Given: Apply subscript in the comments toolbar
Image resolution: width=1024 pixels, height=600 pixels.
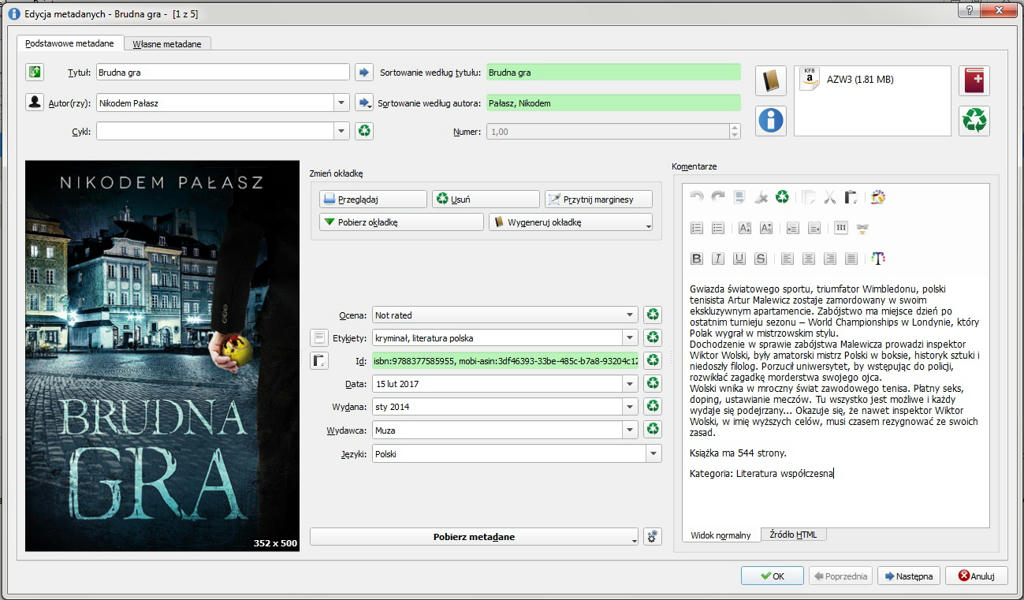Looking at the screenshot, I should click(766, 228).
